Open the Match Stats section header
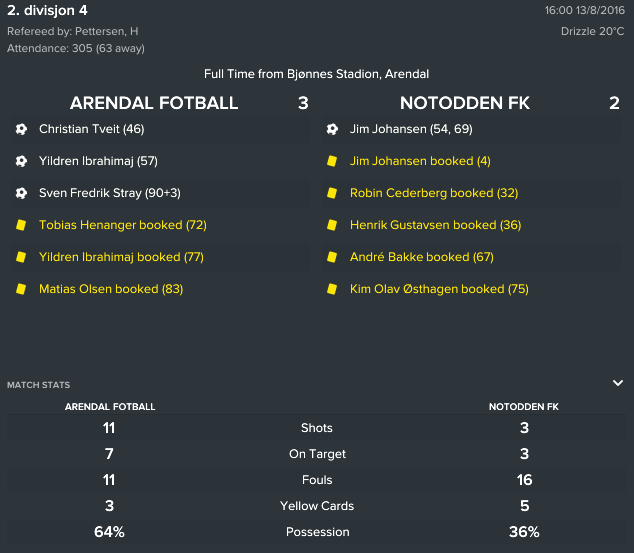Image resolution: width=634 pixels, height=553 pixels. 38,385
